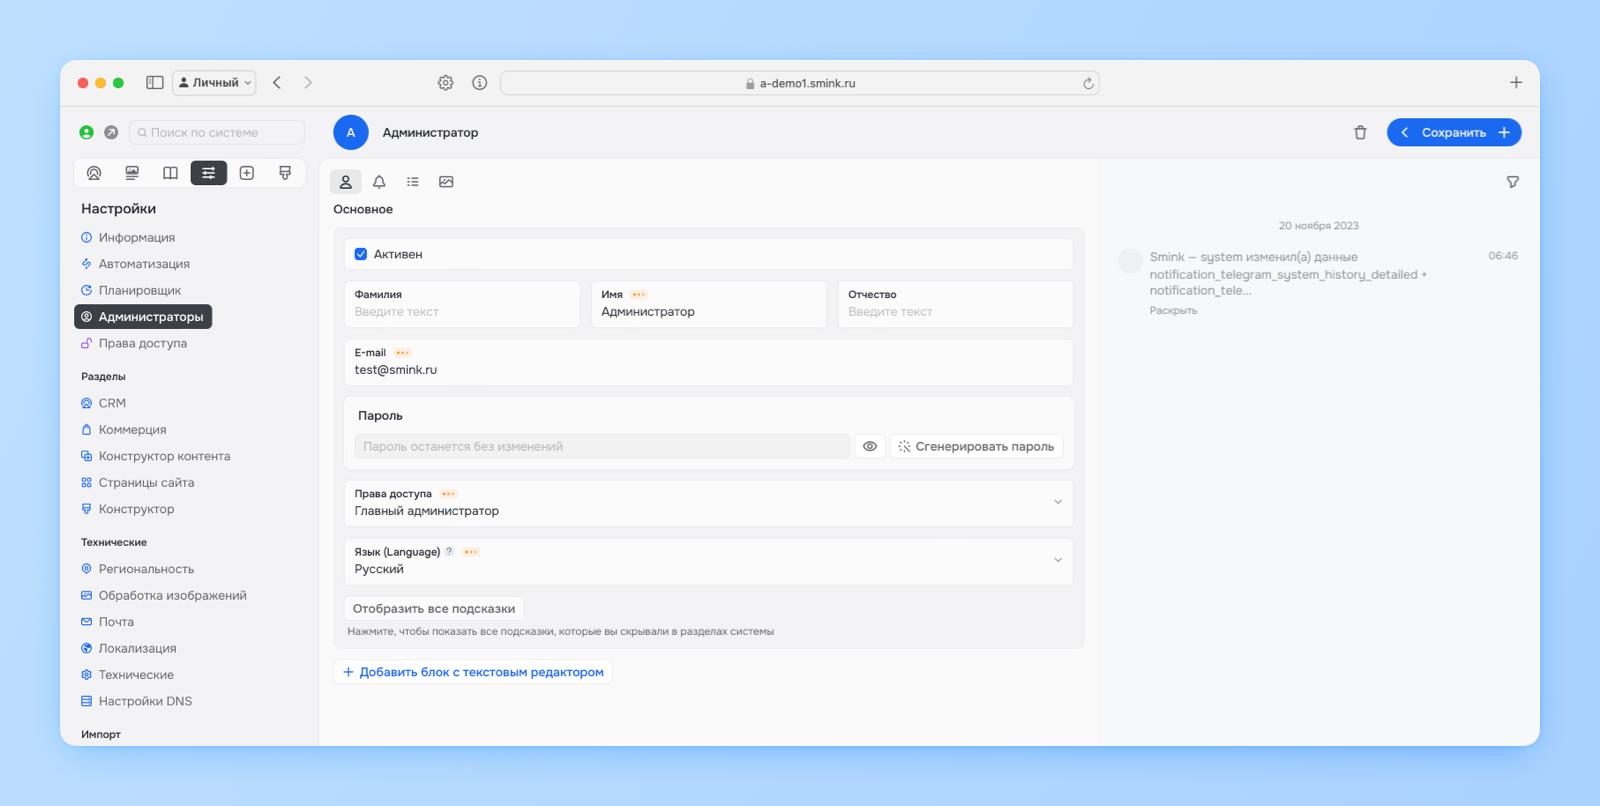
Task: Switch to the image tab
Action: coord(446,182)
